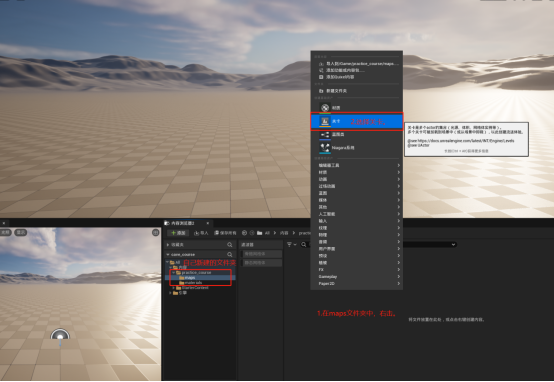This screenshot has height=382, width=554.
Task: Select the materials folder
Action: [191, 283]
